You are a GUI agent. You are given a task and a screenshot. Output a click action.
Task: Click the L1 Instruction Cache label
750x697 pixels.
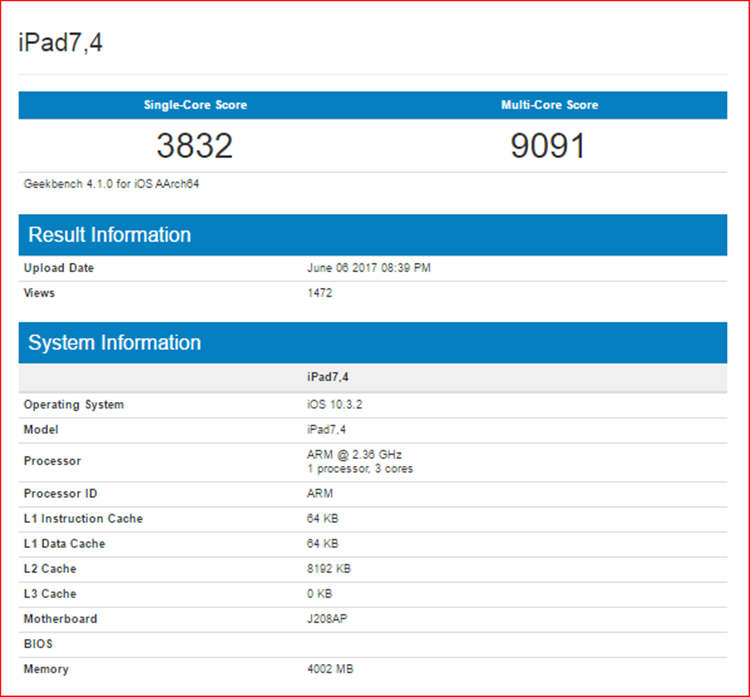[x=83, y=519]
